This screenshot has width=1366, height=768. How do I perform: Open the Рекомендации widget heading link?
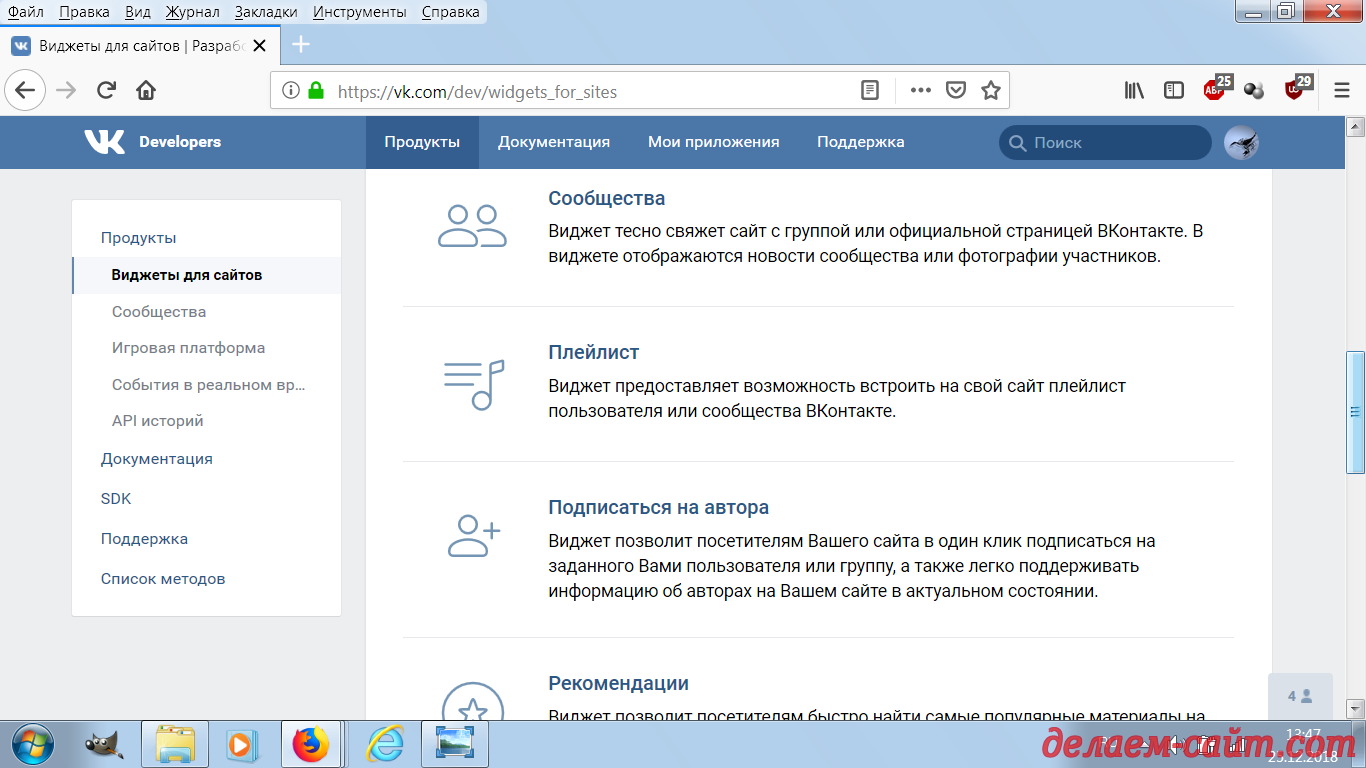pyautogui.click(x=618, y=683)
